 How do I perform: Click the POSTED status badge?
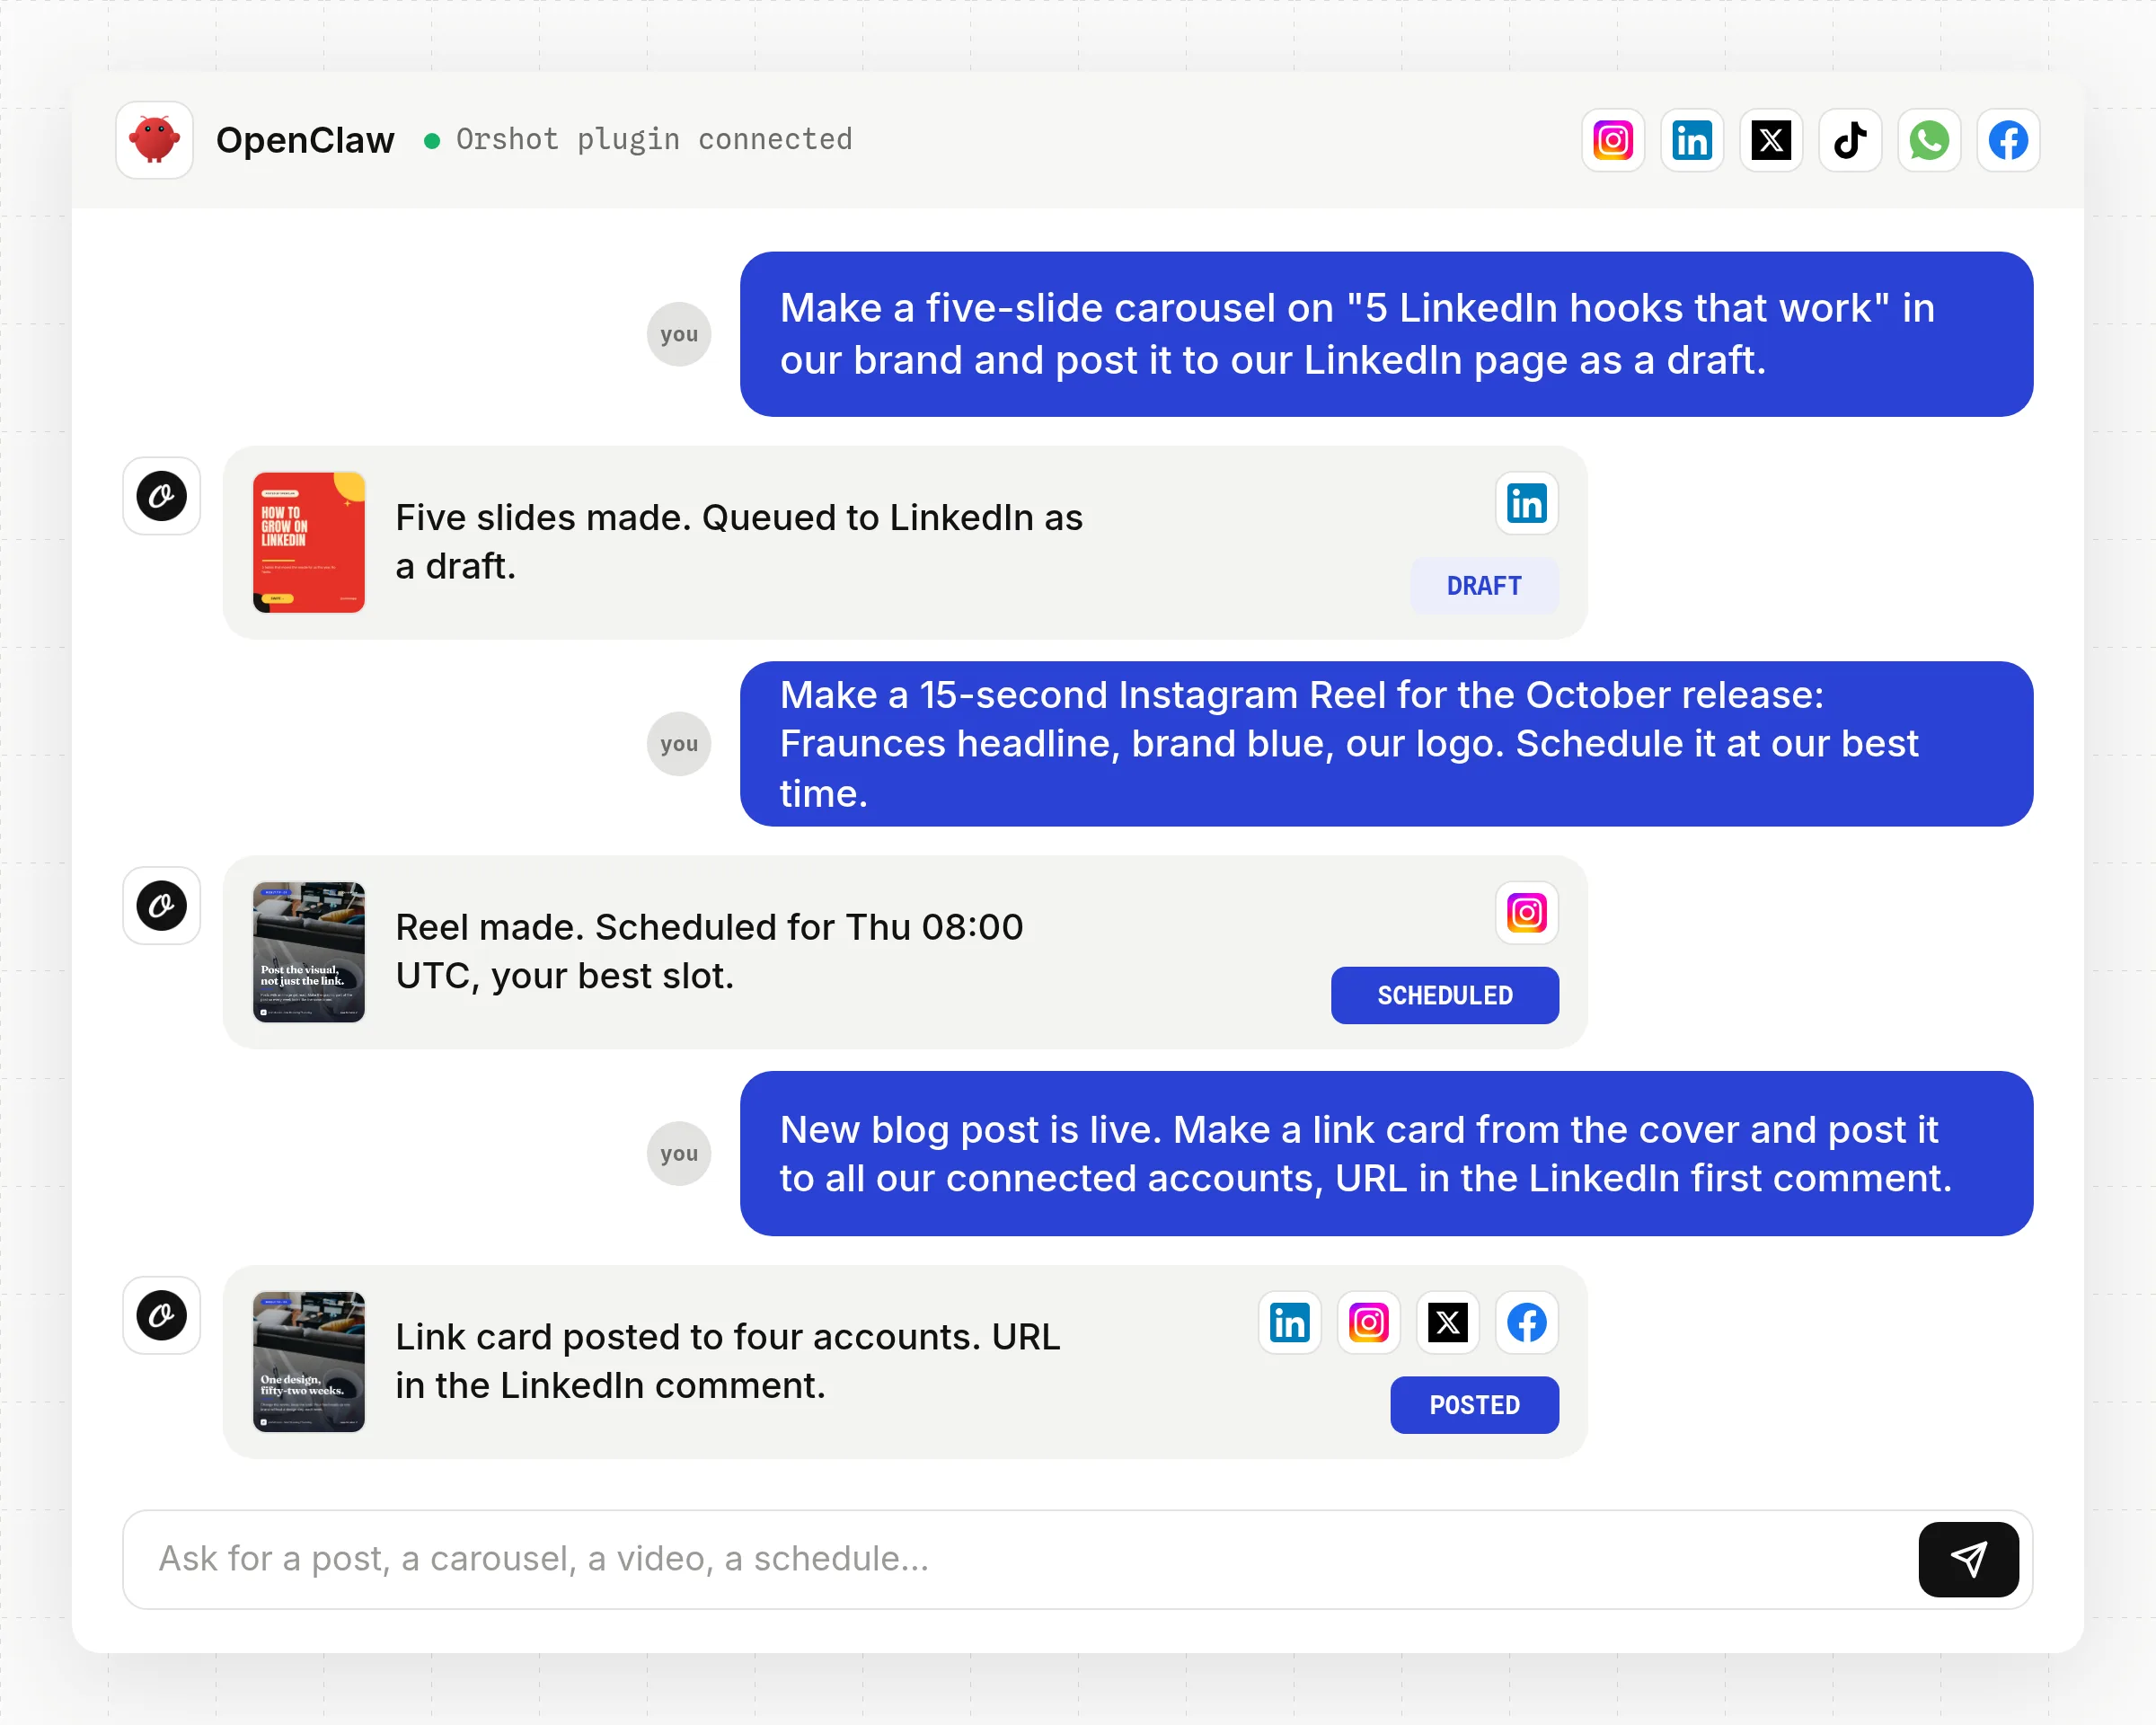1474,1405
